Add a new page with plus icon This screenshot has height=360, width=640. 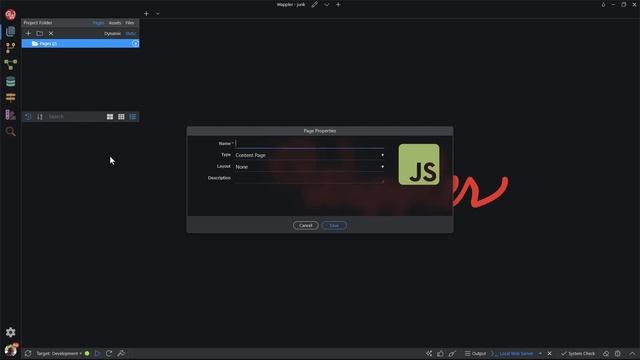tap(28, 33)
